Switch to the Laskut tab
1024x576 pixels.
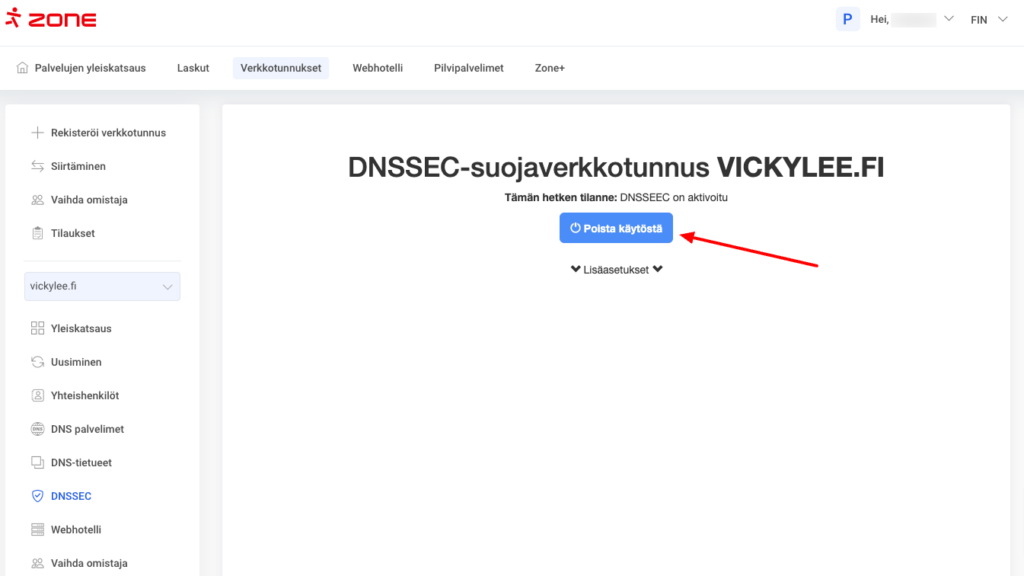pos(193,68)
